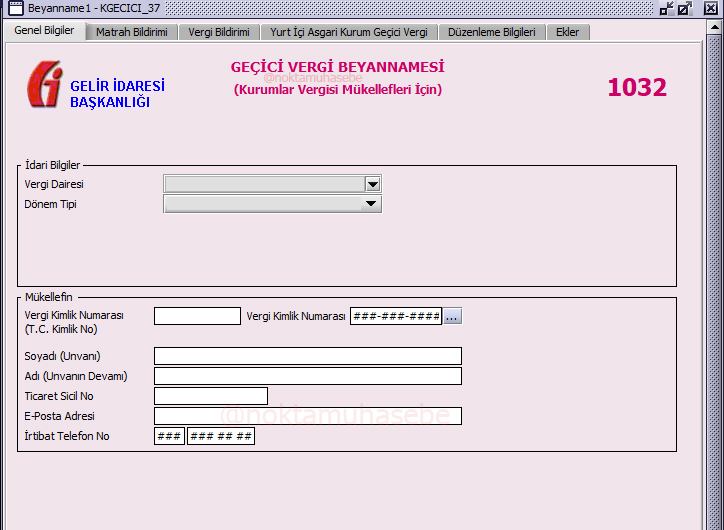Click the İrtibat Telefon No label
The height and width of the screenshot is (530, 724).
tap(67, 436)
